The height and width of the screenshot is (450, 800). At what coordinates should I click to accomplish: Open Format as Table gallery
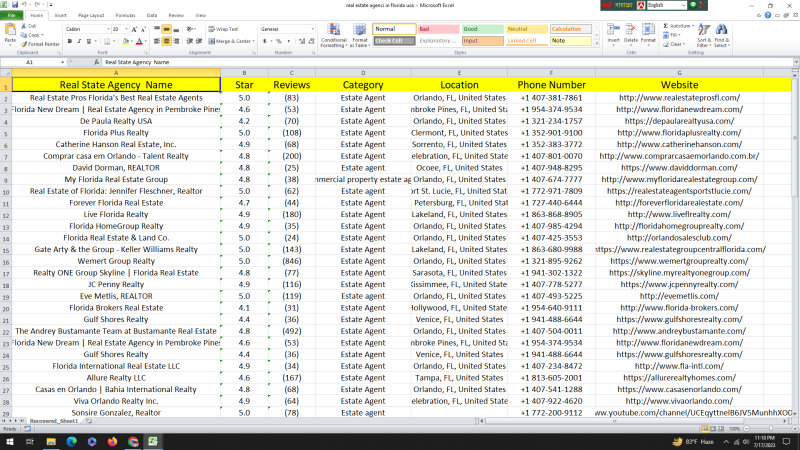coord(360,35)
